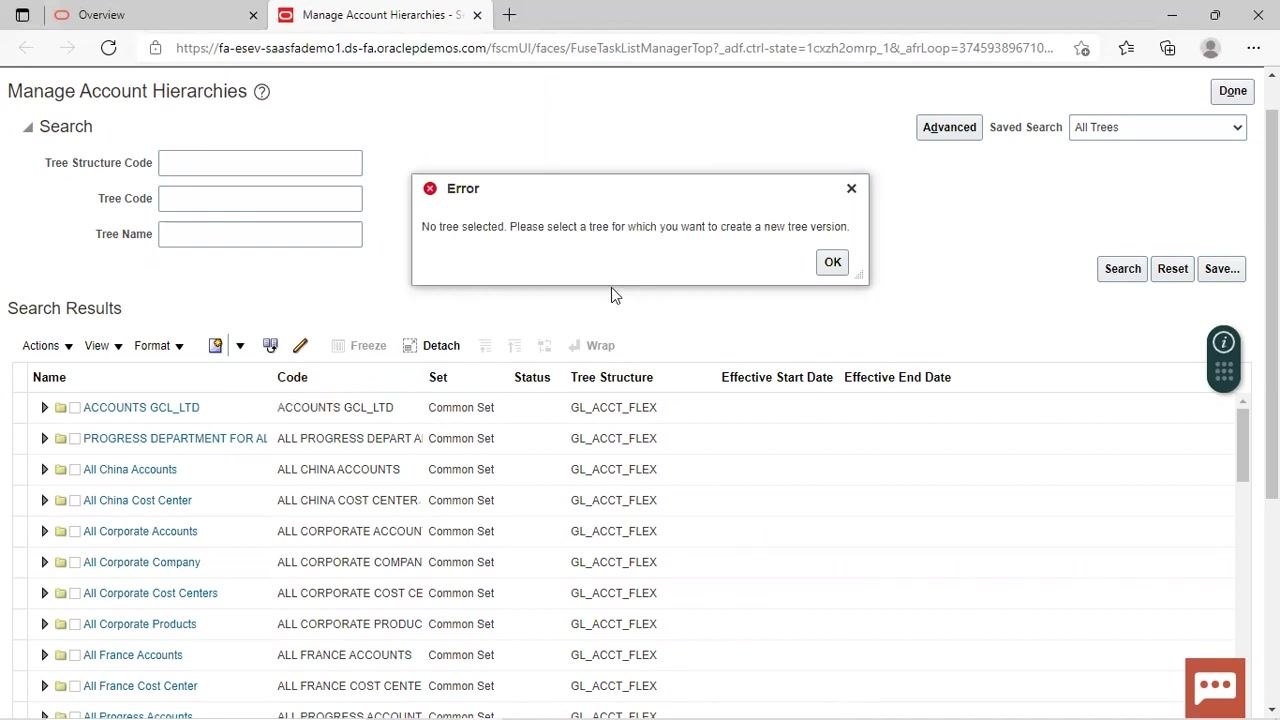The width and height of the screenshot is (1280, 720).
Task: Click OK in the Error dialog
Action: coord(833,262)
